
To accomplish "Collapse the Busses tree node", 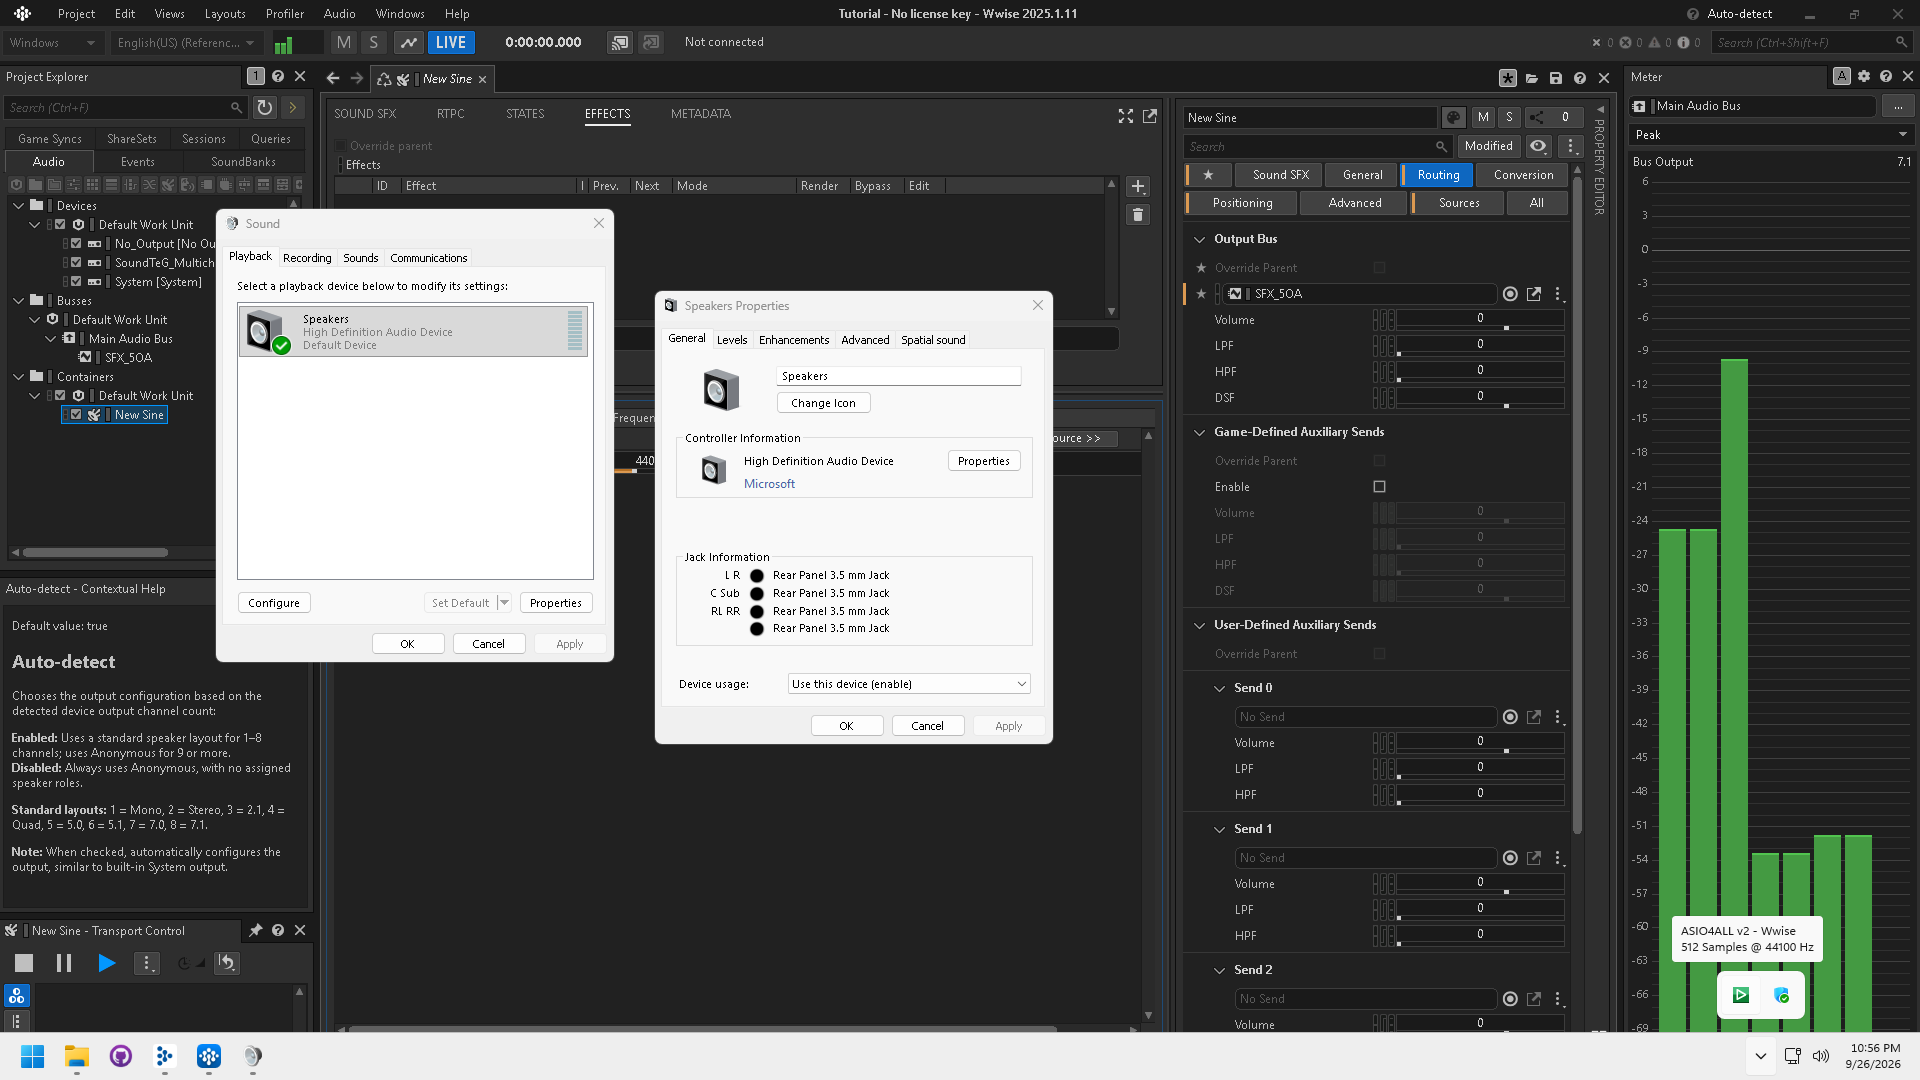I will tap(18, 301).
